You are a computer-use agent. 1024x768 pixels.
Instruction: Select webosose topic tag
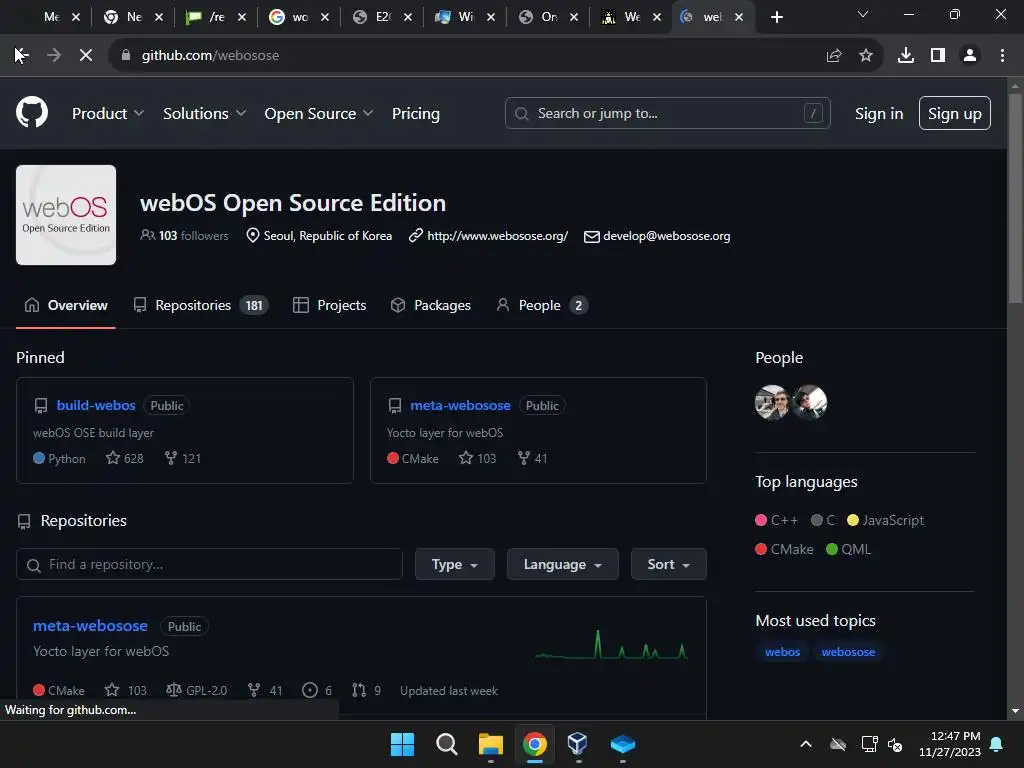click(x=848, y=652)
